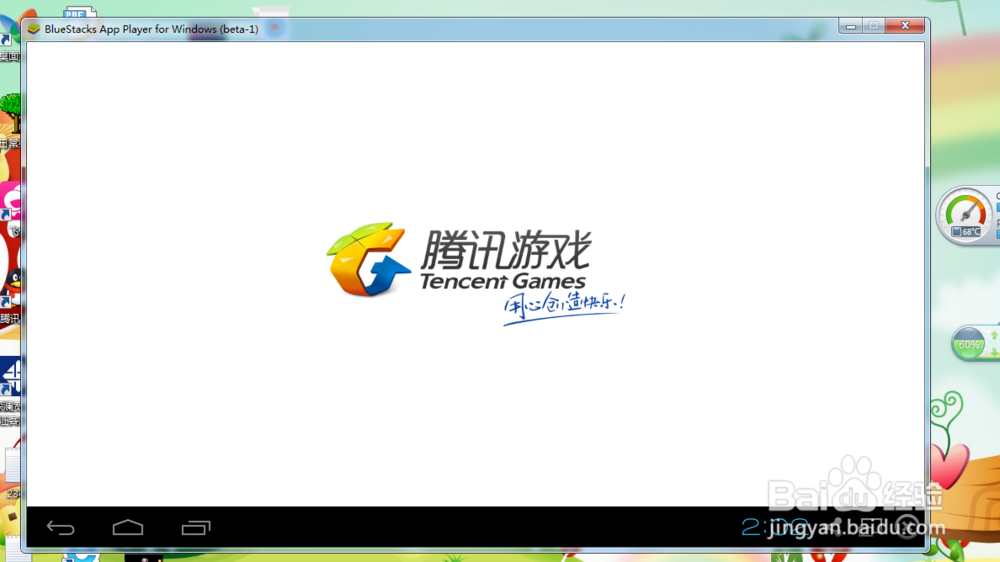Image resolution: width=1000 pixels, height=562 pixels.
Task: Click the PDF file icon on desktop
Action: click(x=80, y=12)
